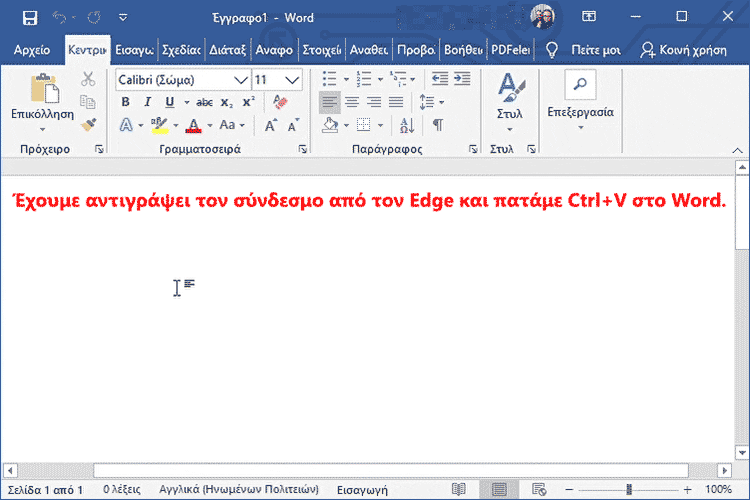Open the font size 11 dropdown

click(x=292, y=80)
